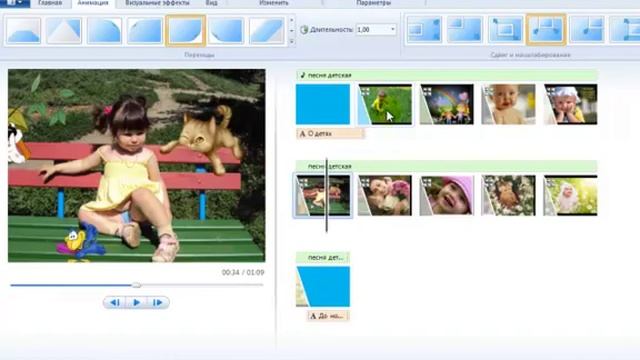
Task: Switch to the Вид tab
Action: (211, 3)
